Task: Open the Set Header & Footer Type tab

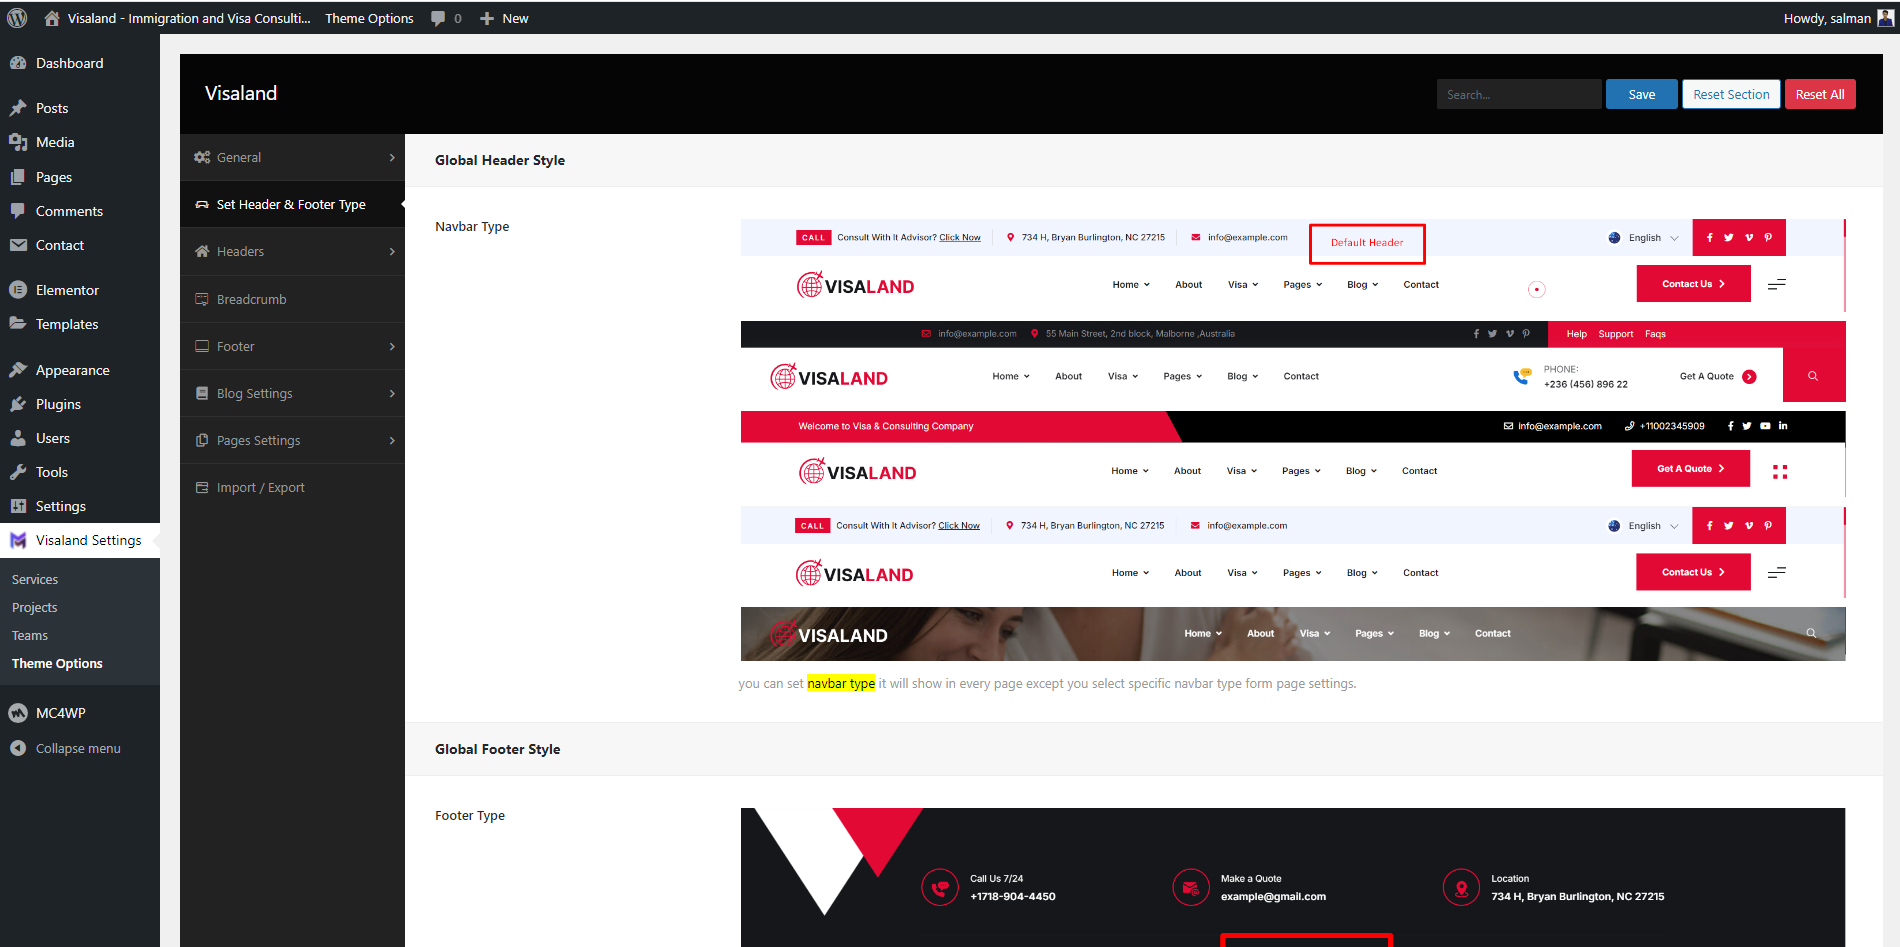Action: [292, 204]
